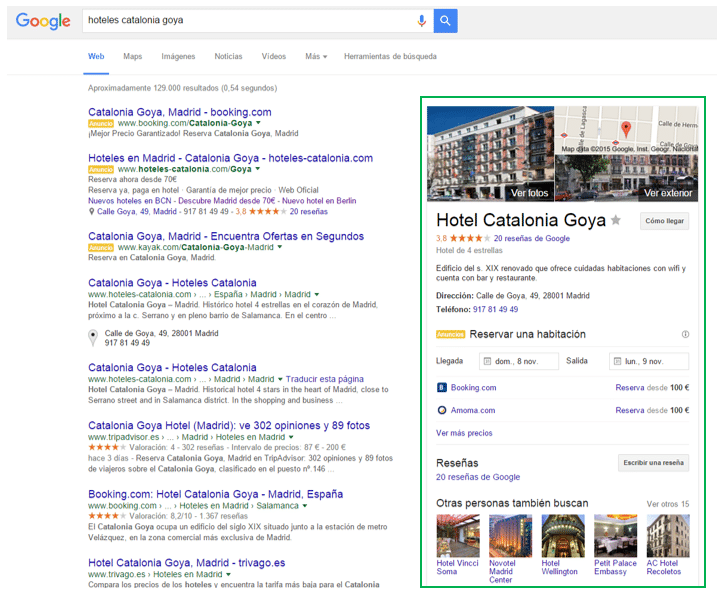
Task: Open the Llegada date picker
Action: (517, 361)
